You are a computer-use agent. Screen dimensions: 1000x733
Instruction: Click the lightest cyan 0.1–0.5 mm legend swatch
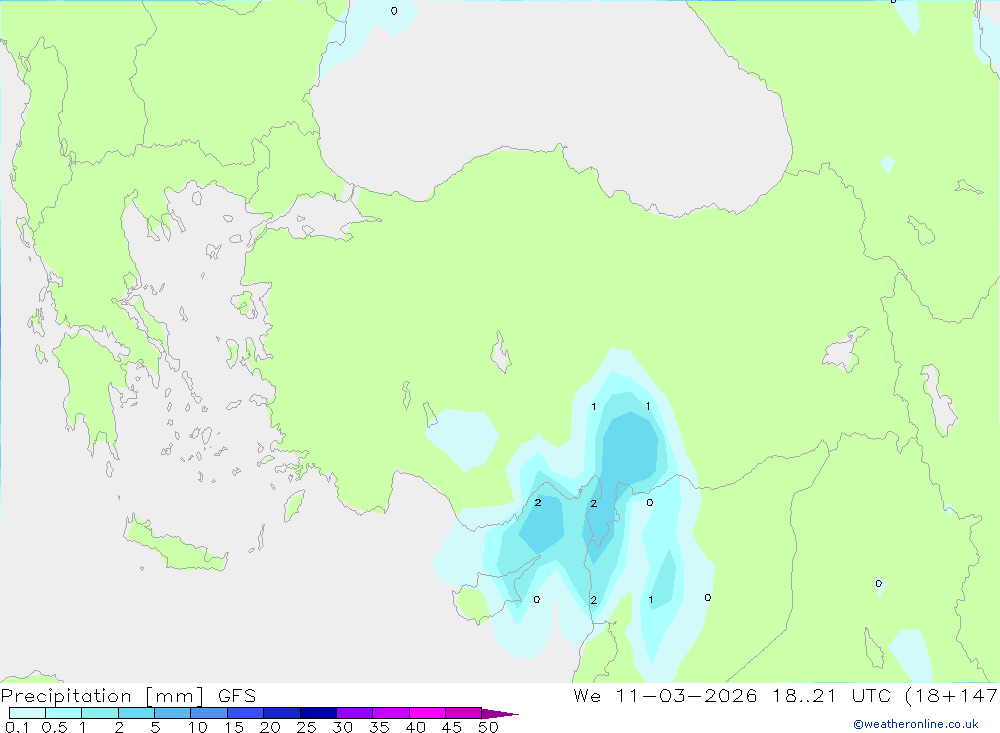click(x=27, y=713)
